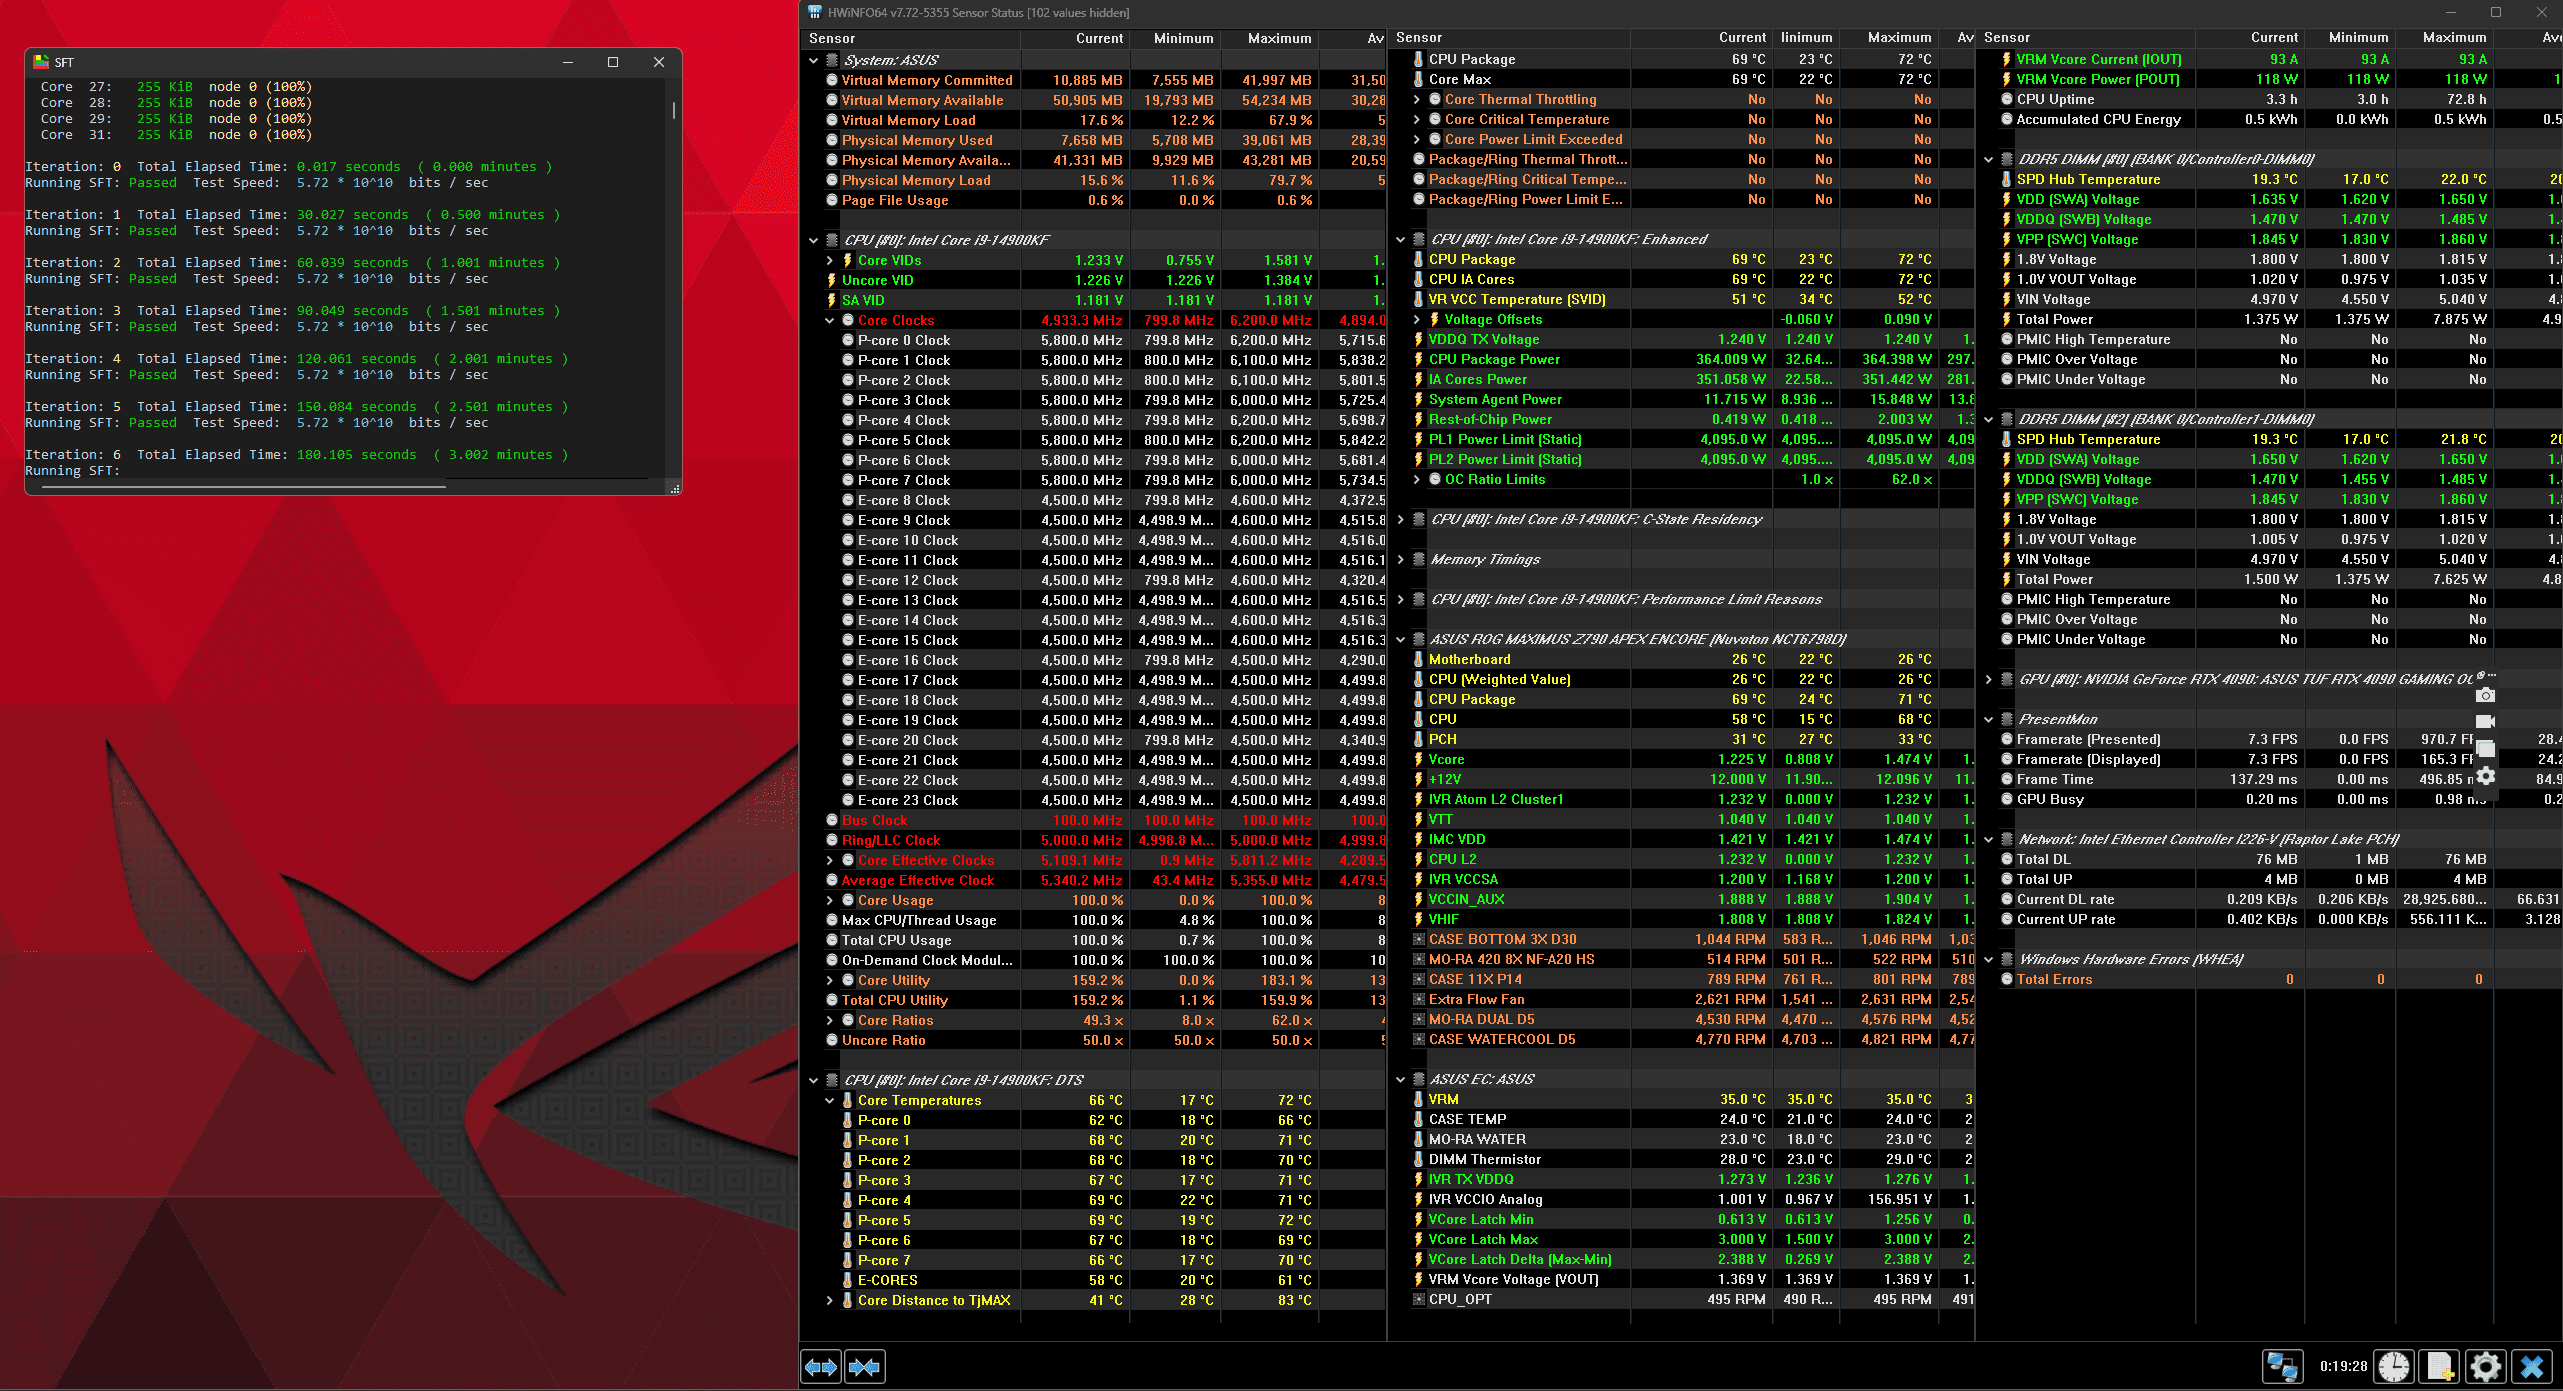This screenshot has width=2563, height=1391.
Task: Click the thermometer icon beside PCH
Action: (1418, 739)
